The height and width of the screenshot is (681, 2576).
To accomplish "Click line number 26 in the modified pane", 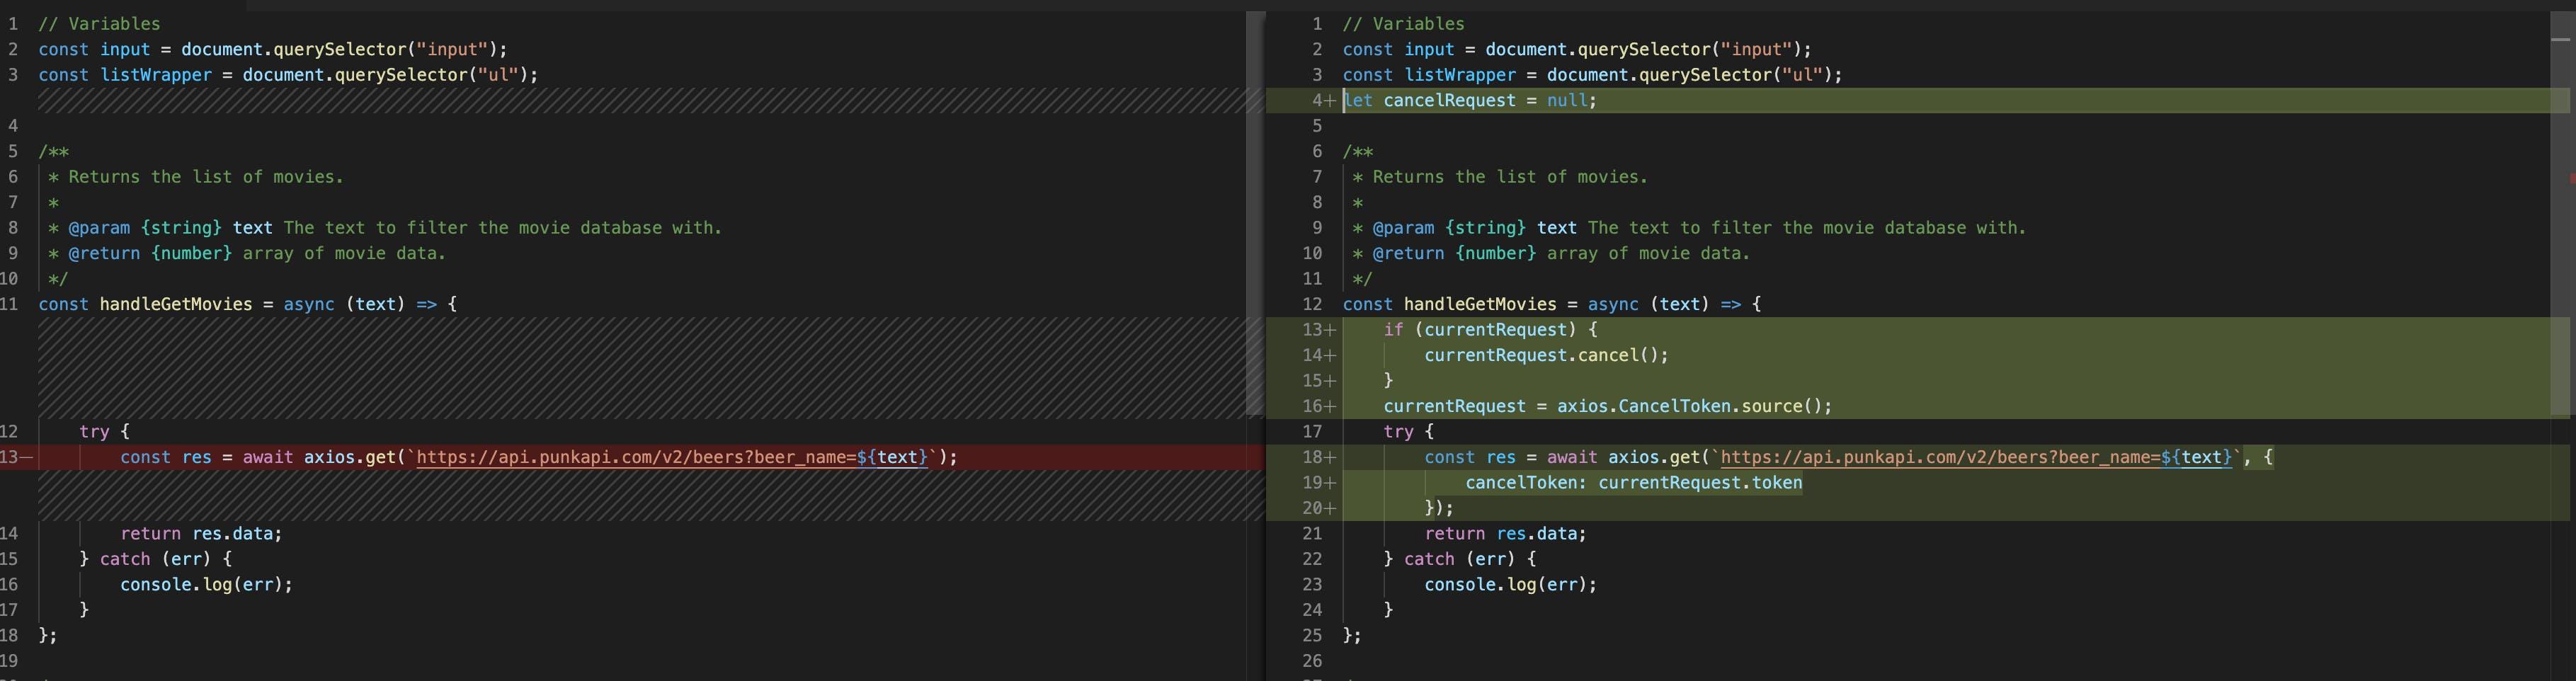I will 1312,661.
